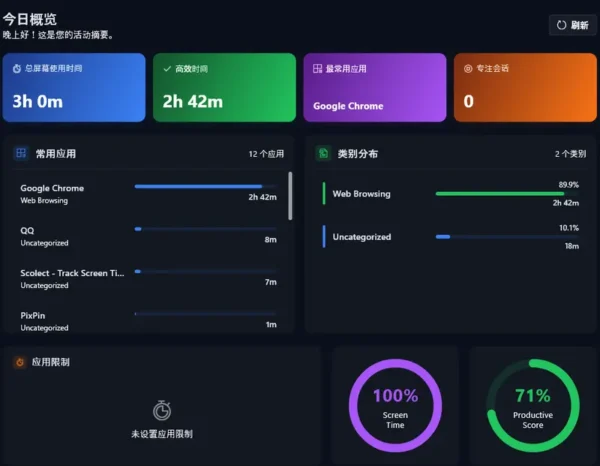
Task: Click the 12 个应用 count text
Action: tap(266, 154)
